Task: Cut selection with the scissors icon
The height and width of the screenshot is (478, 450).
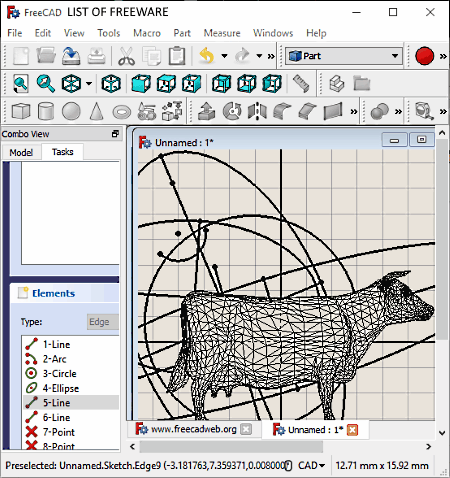Action: (126, 56)
